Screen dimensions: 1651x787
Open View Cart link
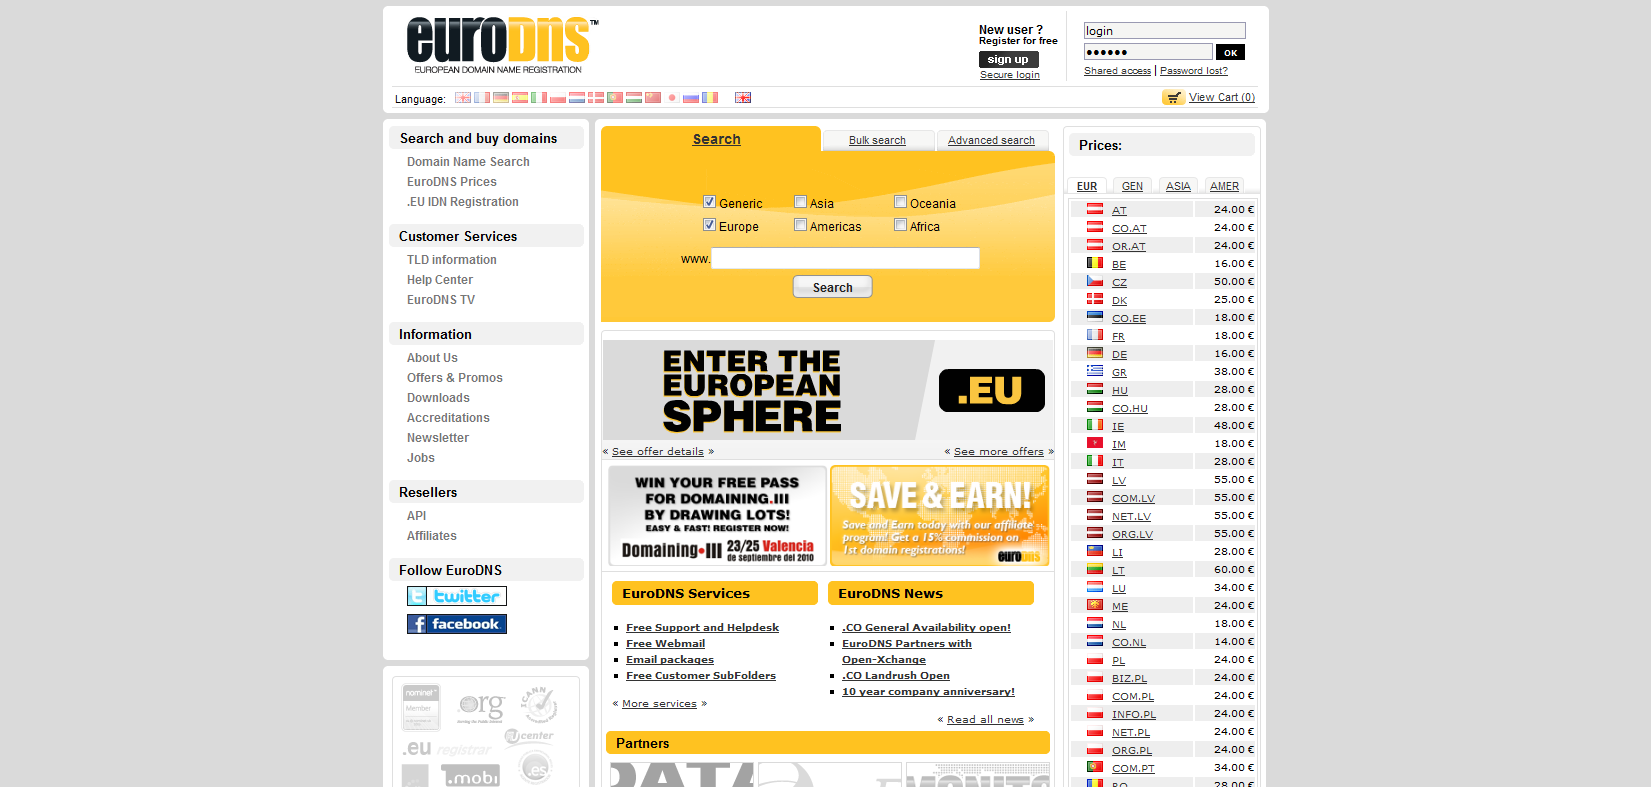pyautogui.click(x=1222, y=97)
